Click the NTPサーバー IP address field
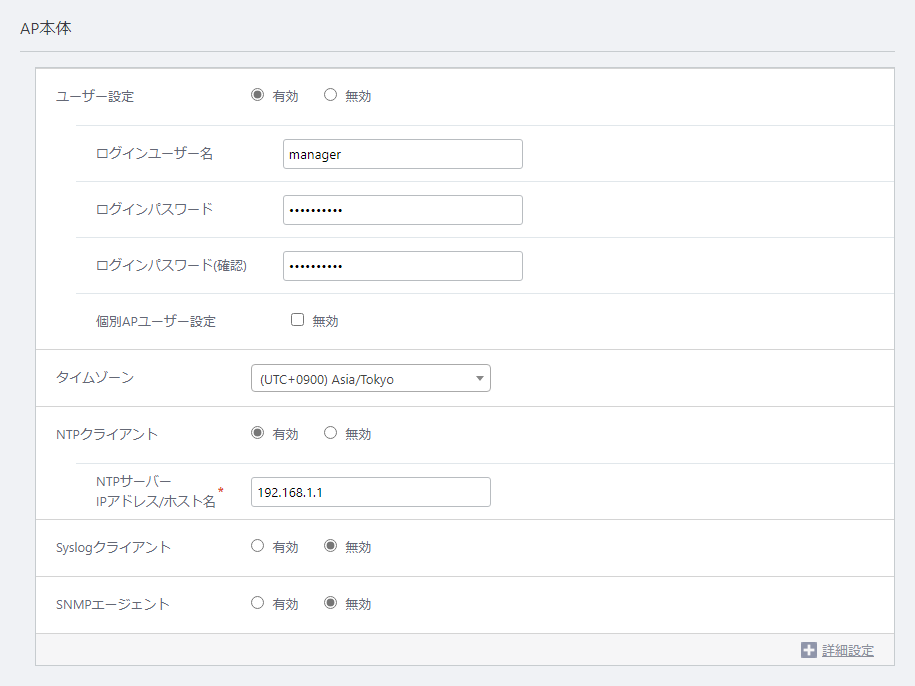 (x=371, y=492)
